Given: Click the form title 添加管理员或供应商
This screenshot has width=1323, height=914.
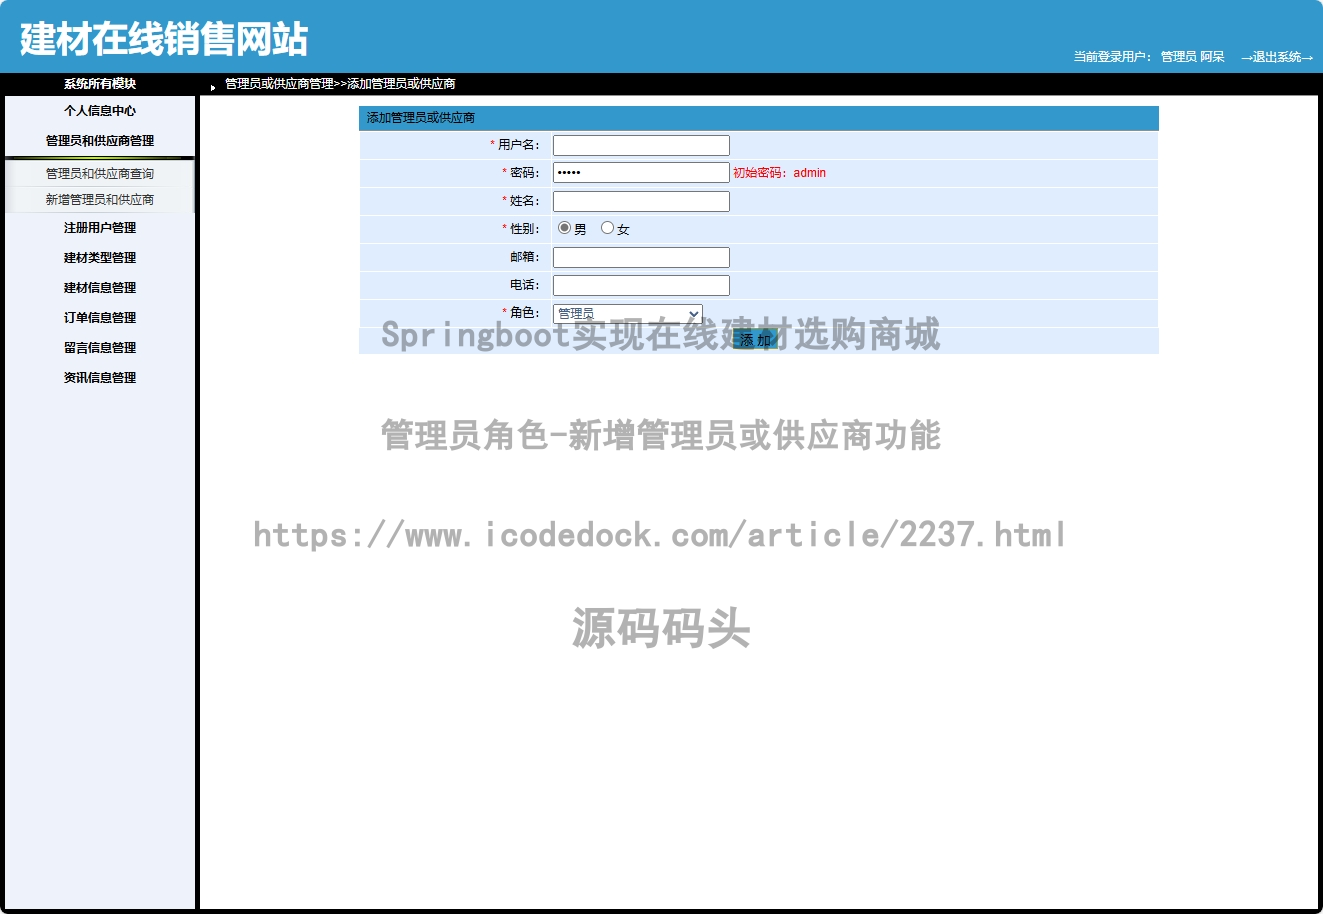Looking at the screenshot, I should (421, 118).
